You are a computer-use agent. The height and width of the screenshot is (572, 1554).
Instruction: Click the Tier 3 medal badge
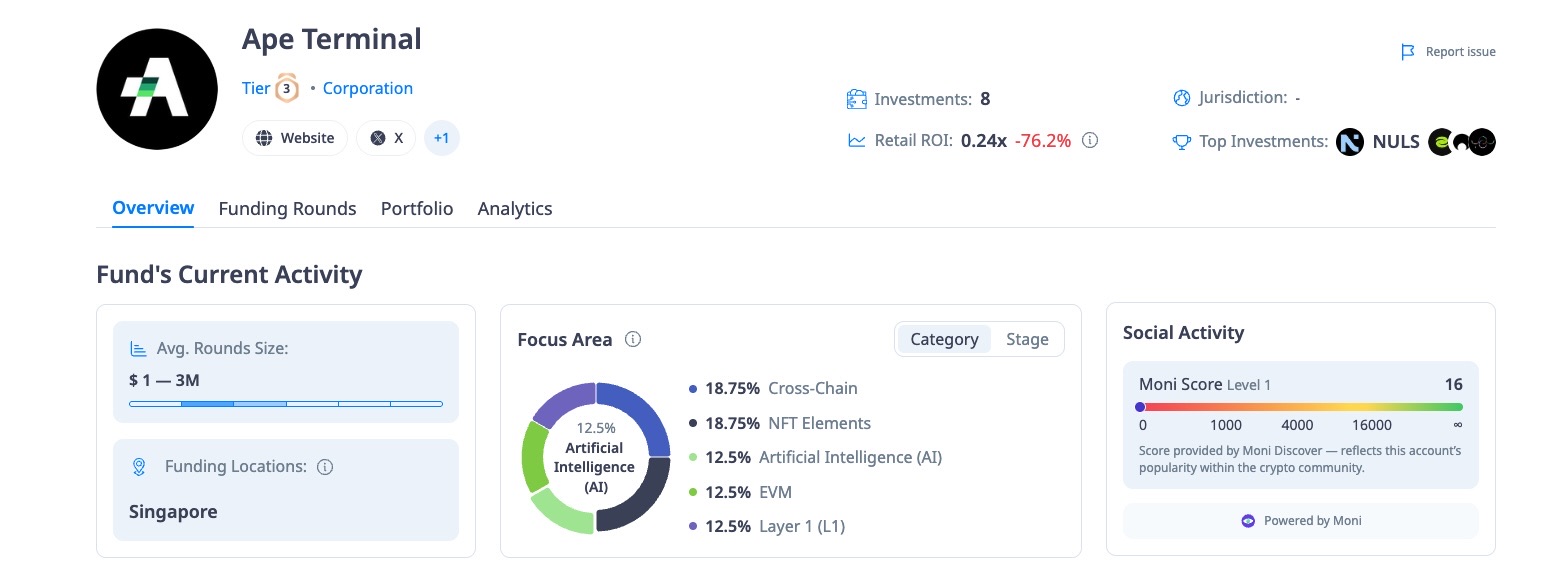287,89
